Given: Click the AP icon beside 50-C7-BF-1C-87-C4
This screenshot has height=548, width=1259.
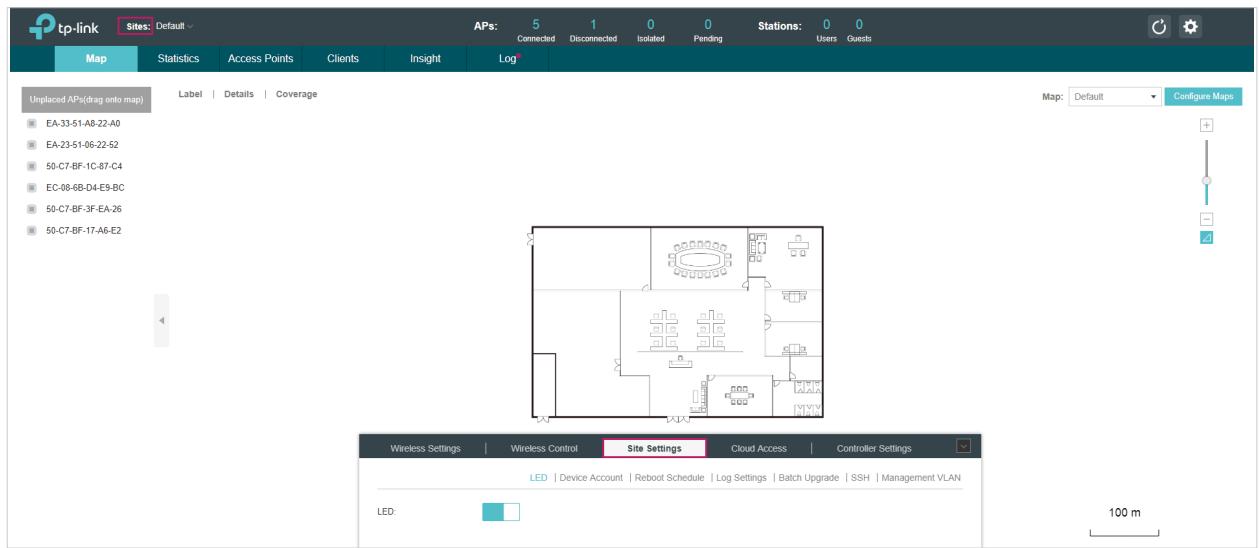Looking at the screenshot, I should (31, 165).
